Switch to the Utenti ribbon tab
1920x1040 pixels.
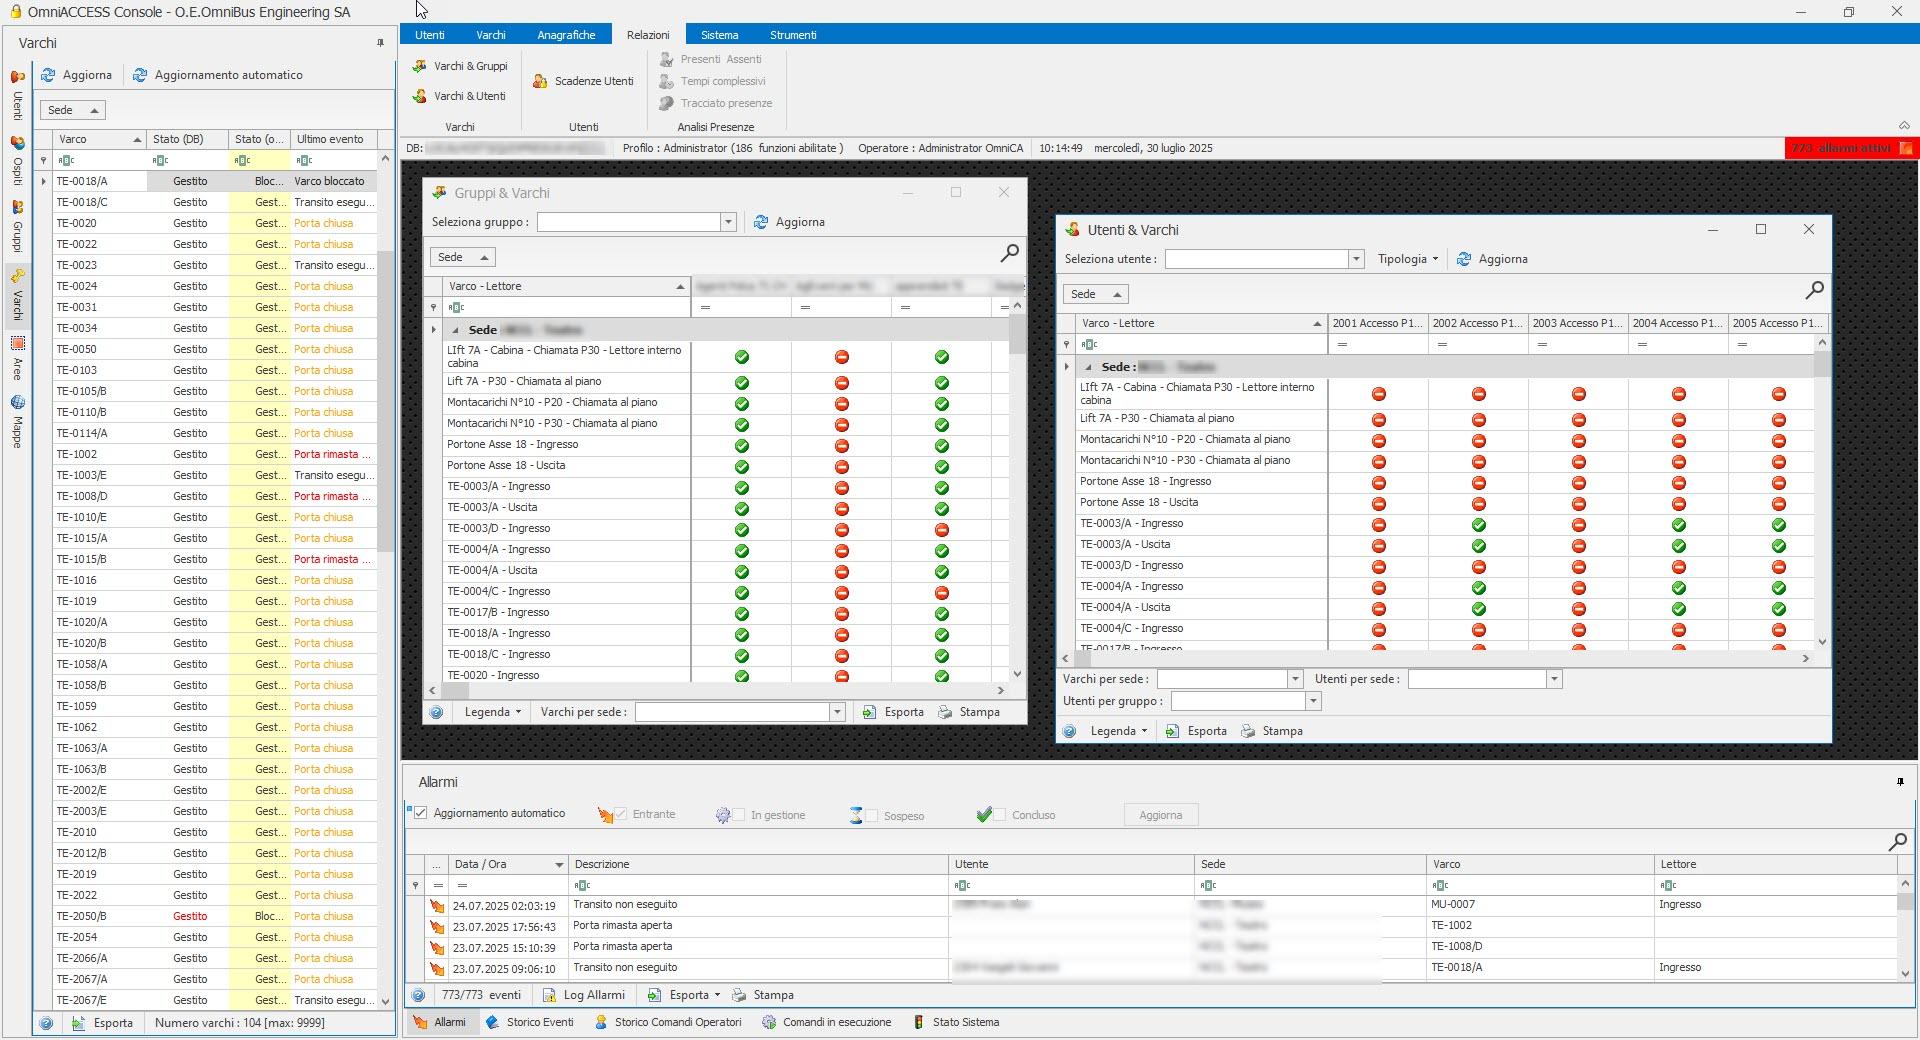click(430, 35)
